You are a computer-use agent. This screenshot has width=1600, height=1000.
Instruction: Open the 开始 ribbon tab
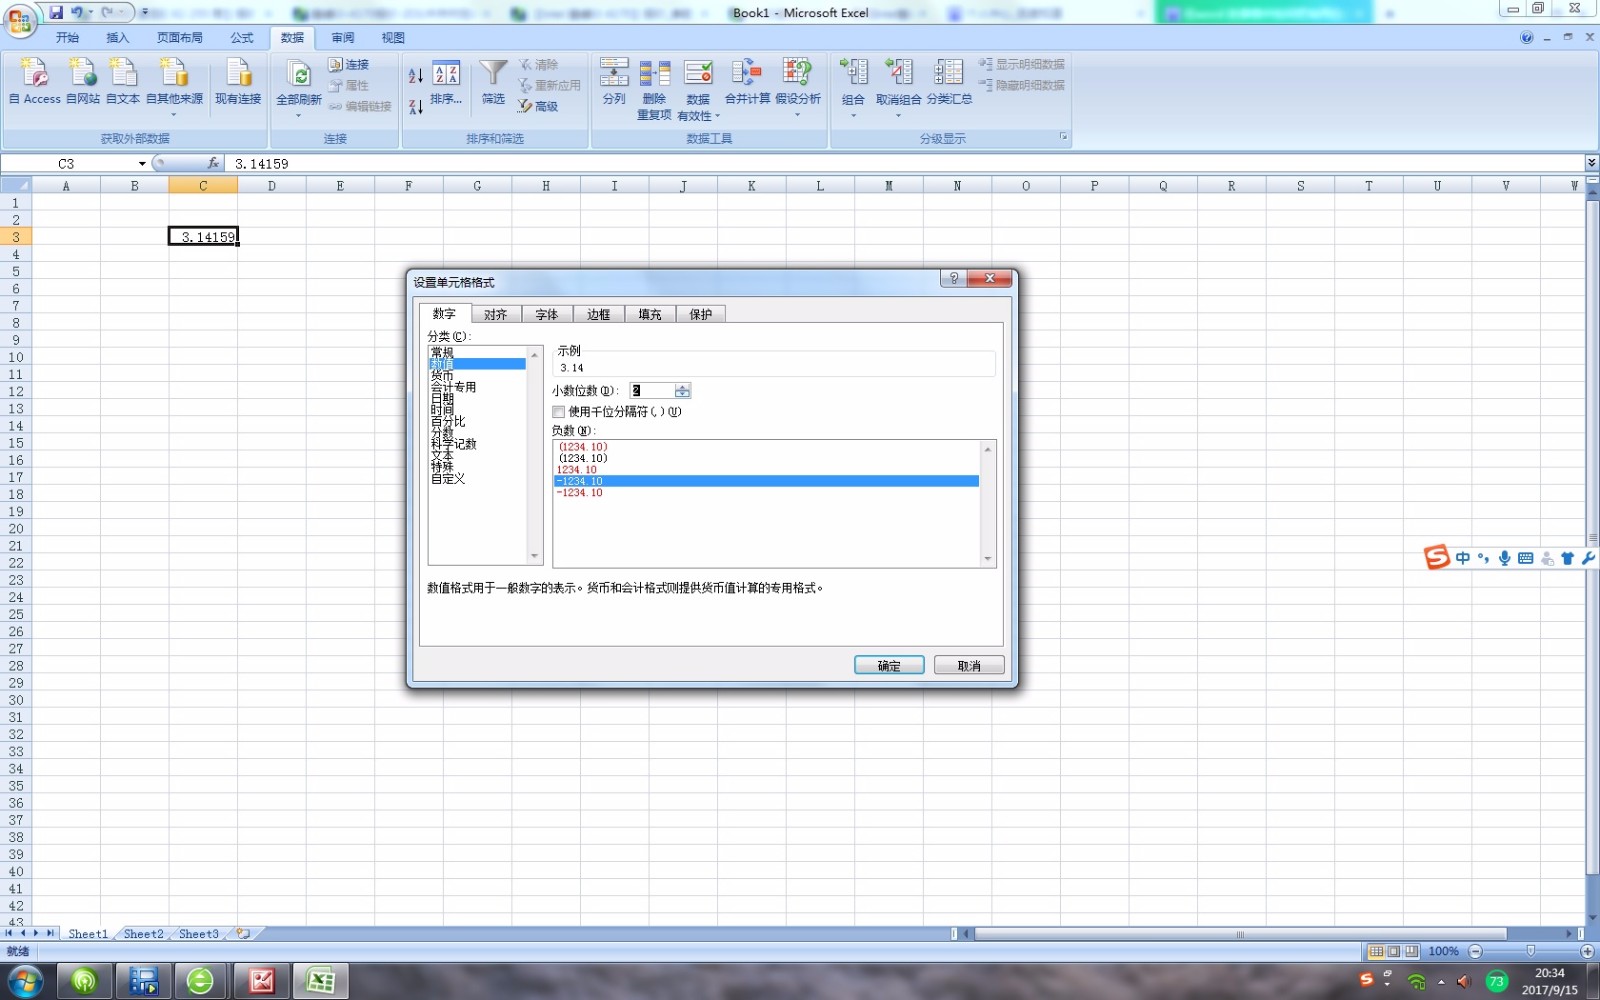[x=67, y=38]
